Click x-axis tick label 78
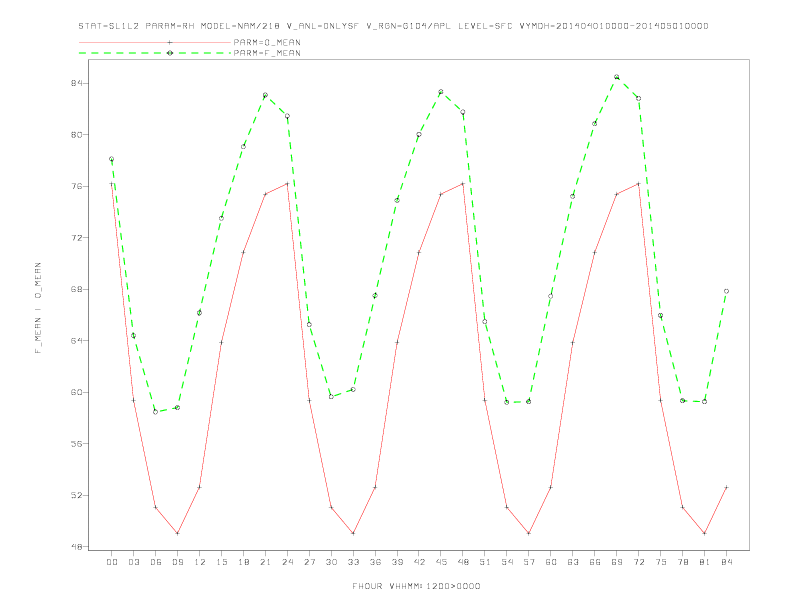 (683, 562)
